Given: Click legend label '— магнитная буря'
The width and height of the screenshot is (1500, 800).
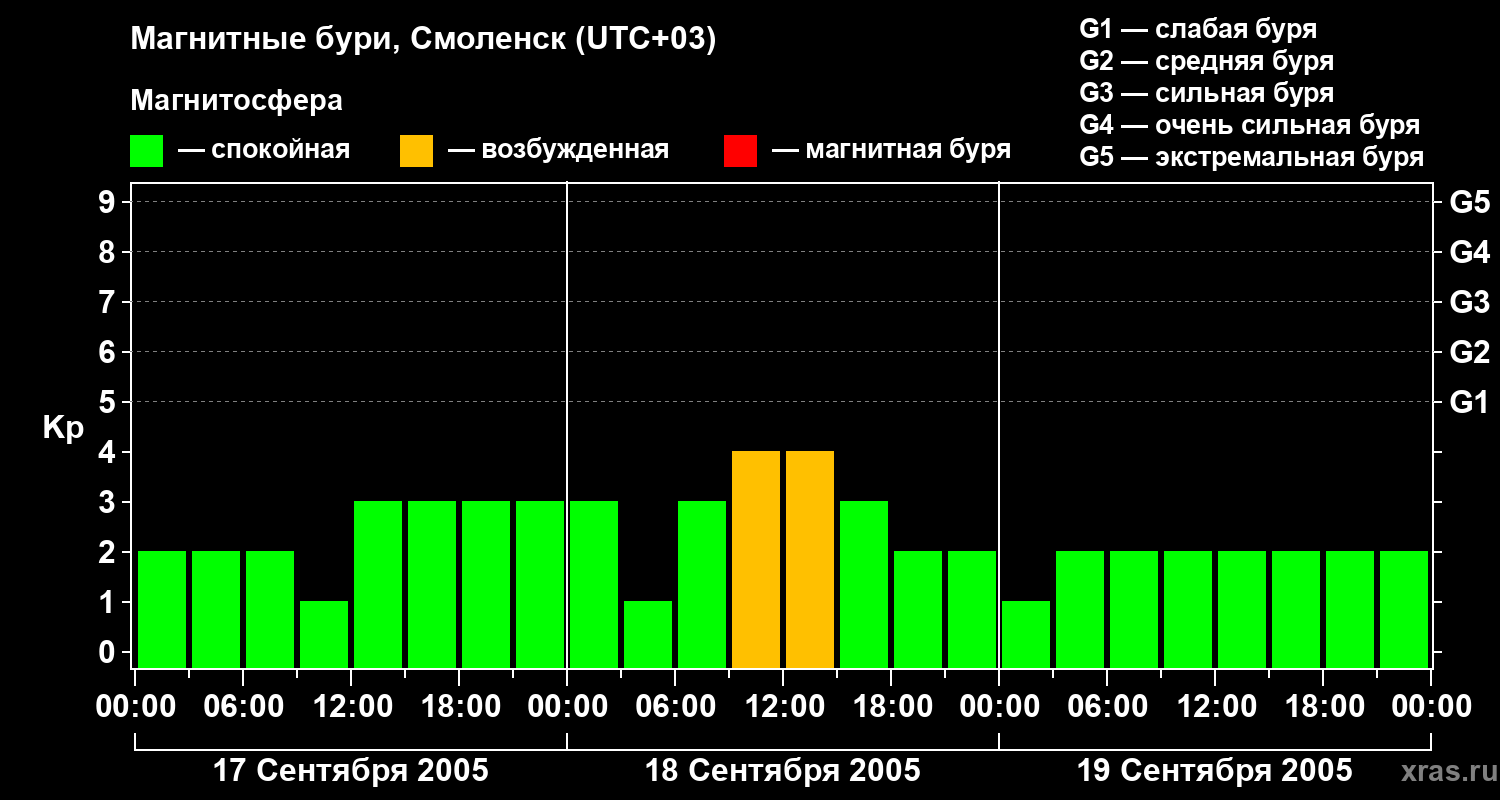Looking at the screenshot, I should tap(891, 150).
